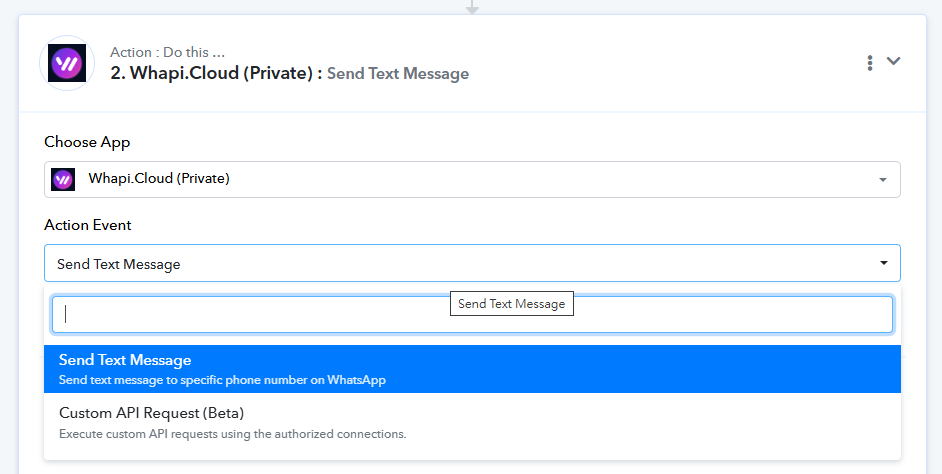Choose Custom API Request (Beta) option
This screenshot has height=474, width=942.
coord(472,422)
